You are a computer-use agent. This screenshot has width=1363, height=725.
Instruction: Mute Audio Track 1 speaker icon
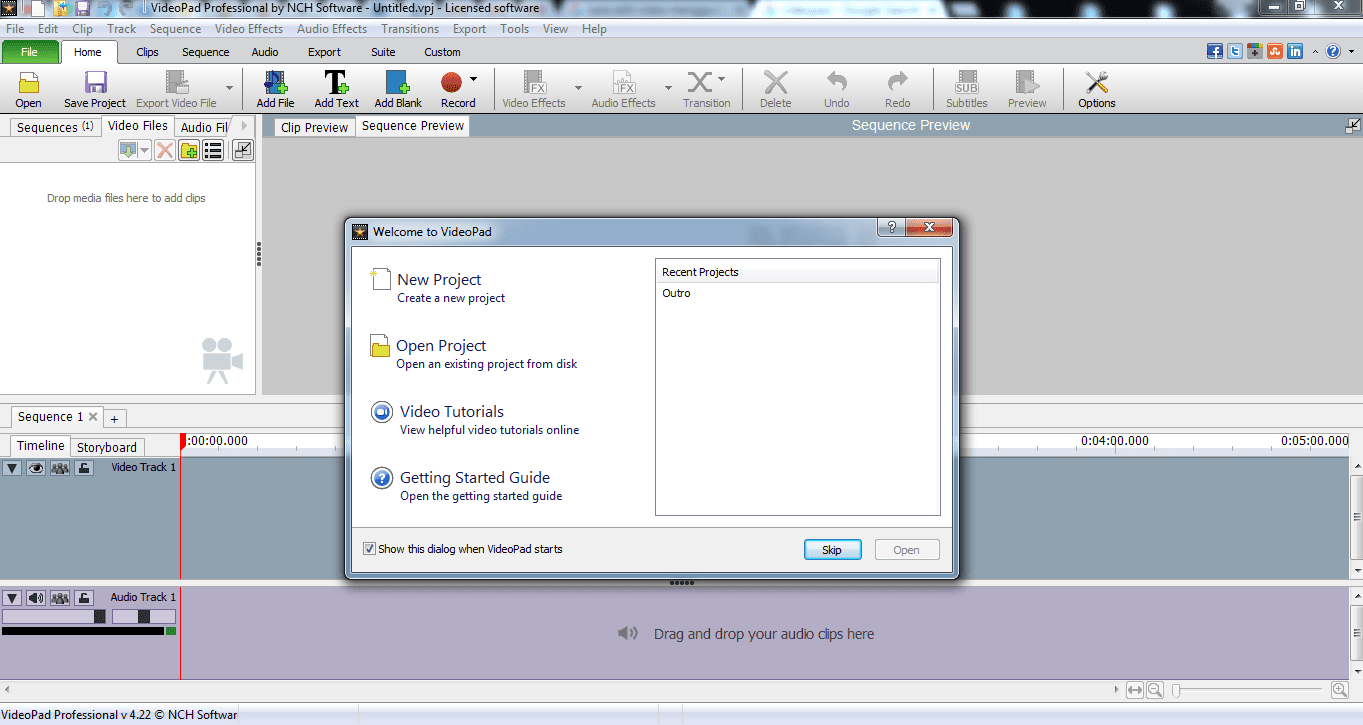[x=36, y=598]
